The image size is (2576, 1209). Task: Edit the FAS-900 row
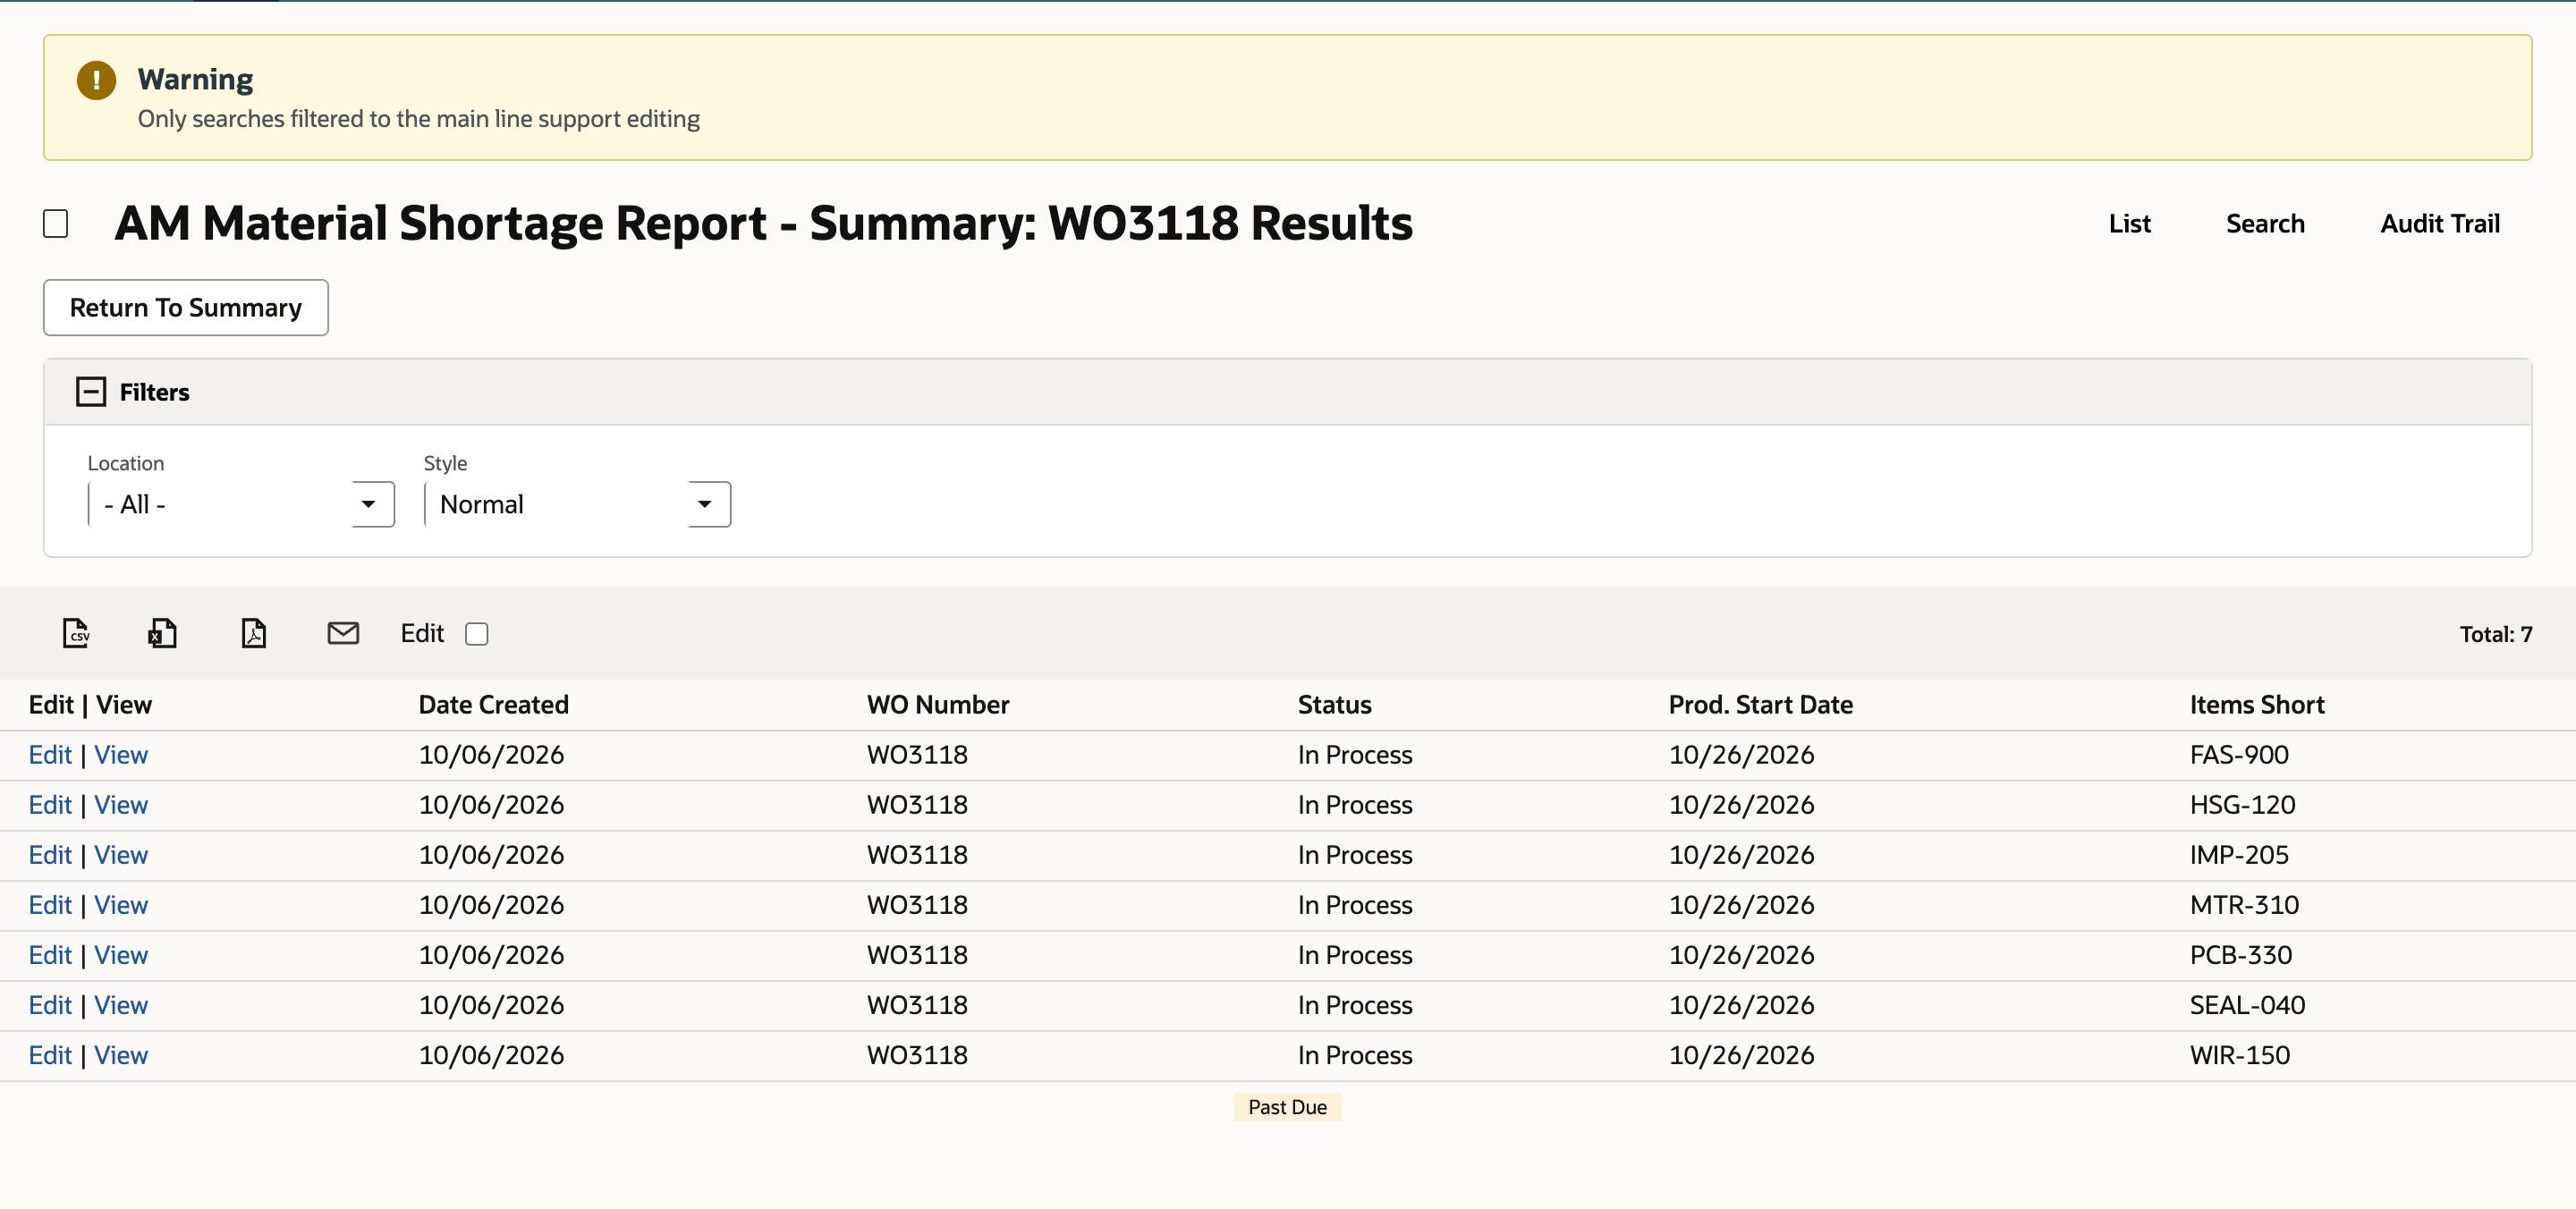pyautogui.click(x=50, y=755)
